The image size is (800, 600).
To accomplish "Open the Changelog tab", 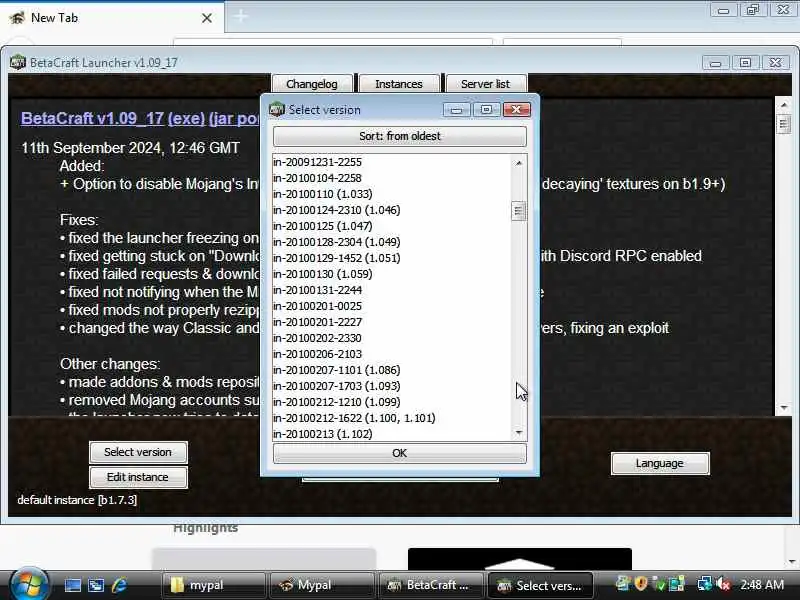I will point(312,84).
